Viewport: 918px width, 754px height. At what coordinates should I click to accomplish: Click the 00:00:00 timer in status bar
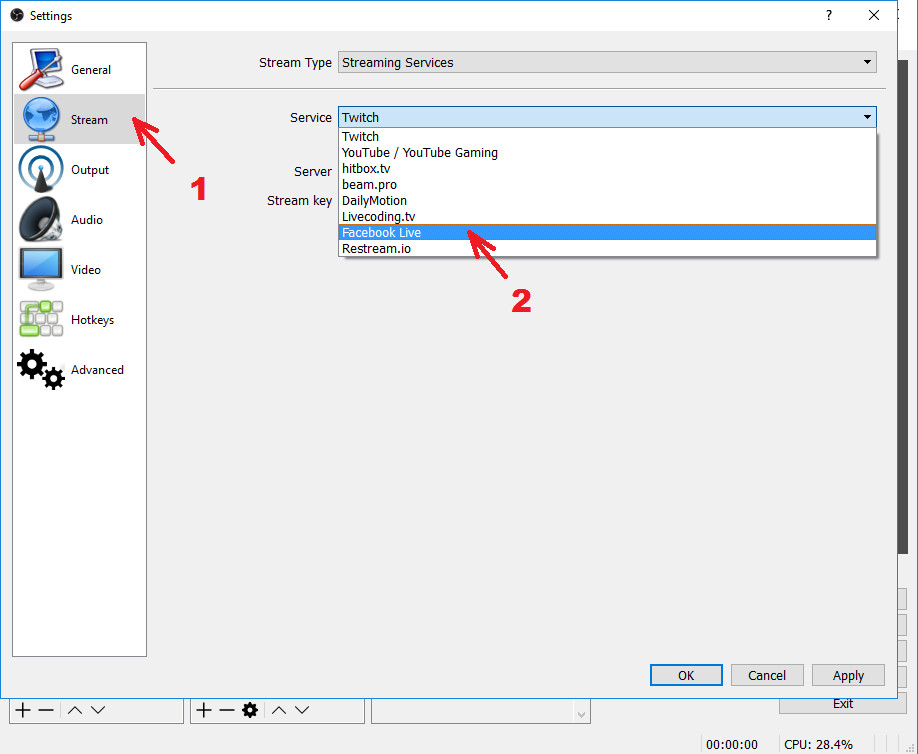coord(732,744)
